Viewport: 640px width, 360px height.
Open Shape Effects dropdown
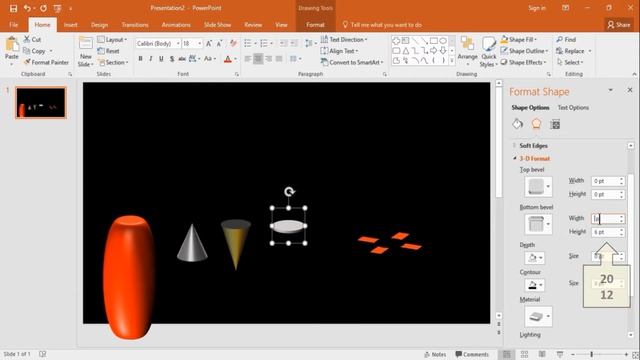tap(524, 62)
